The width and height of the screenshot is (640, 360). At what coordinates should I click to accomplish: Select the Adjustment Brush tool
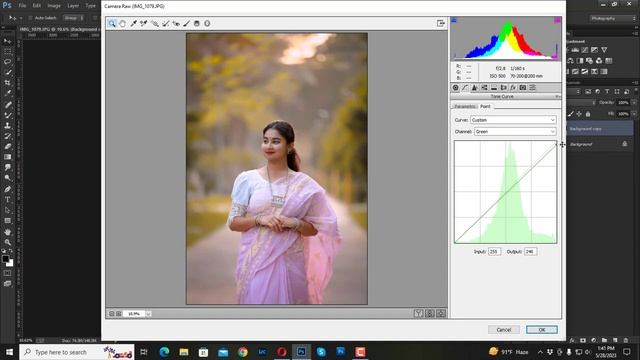[x=187, y=24]
